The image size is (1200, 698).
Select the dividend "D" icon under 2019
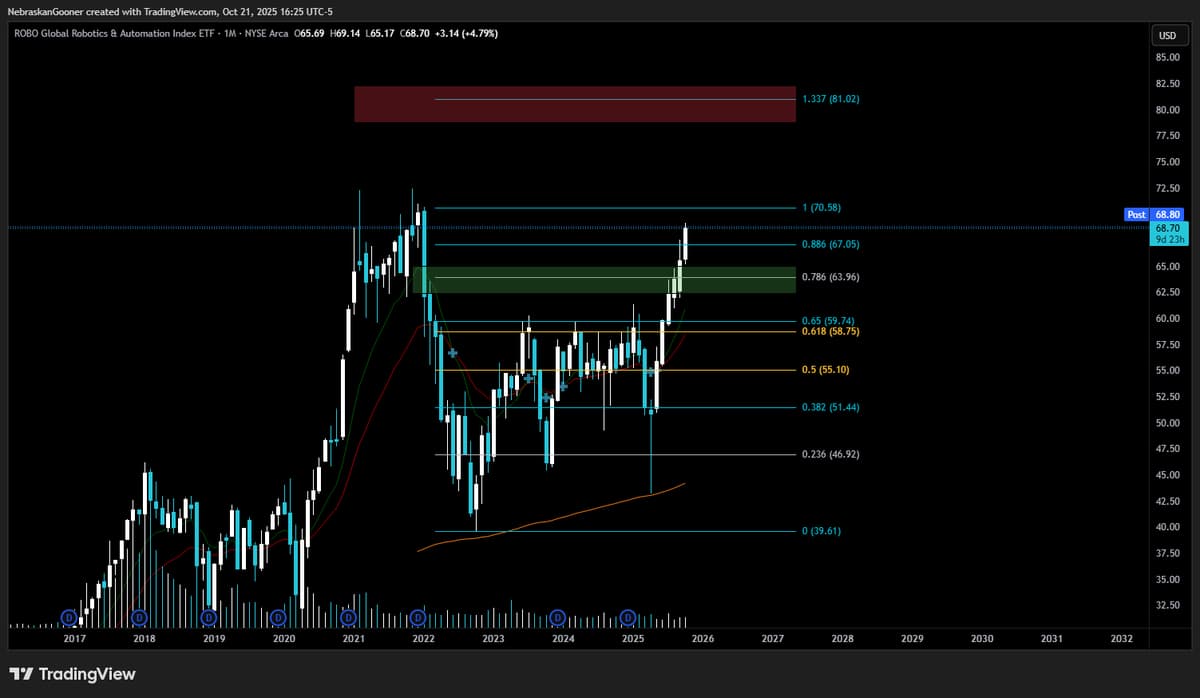[x=208, y=618]
